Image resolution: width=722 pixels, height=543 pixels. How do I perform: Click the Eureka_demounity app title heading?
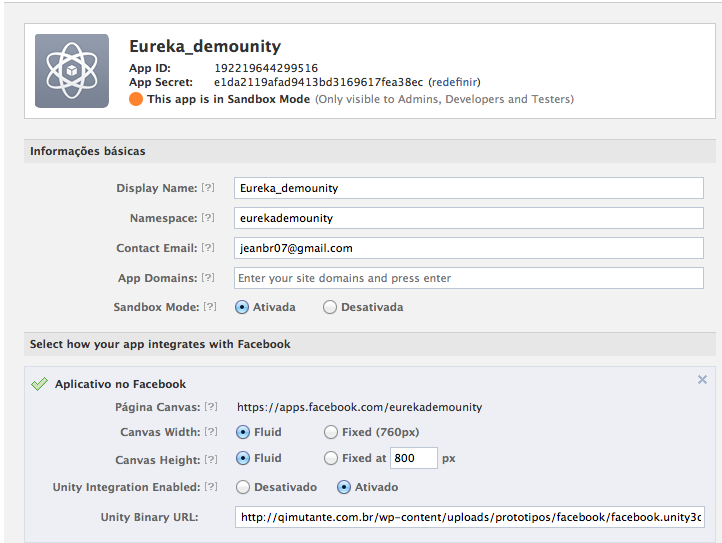click(x=205, y=47)
